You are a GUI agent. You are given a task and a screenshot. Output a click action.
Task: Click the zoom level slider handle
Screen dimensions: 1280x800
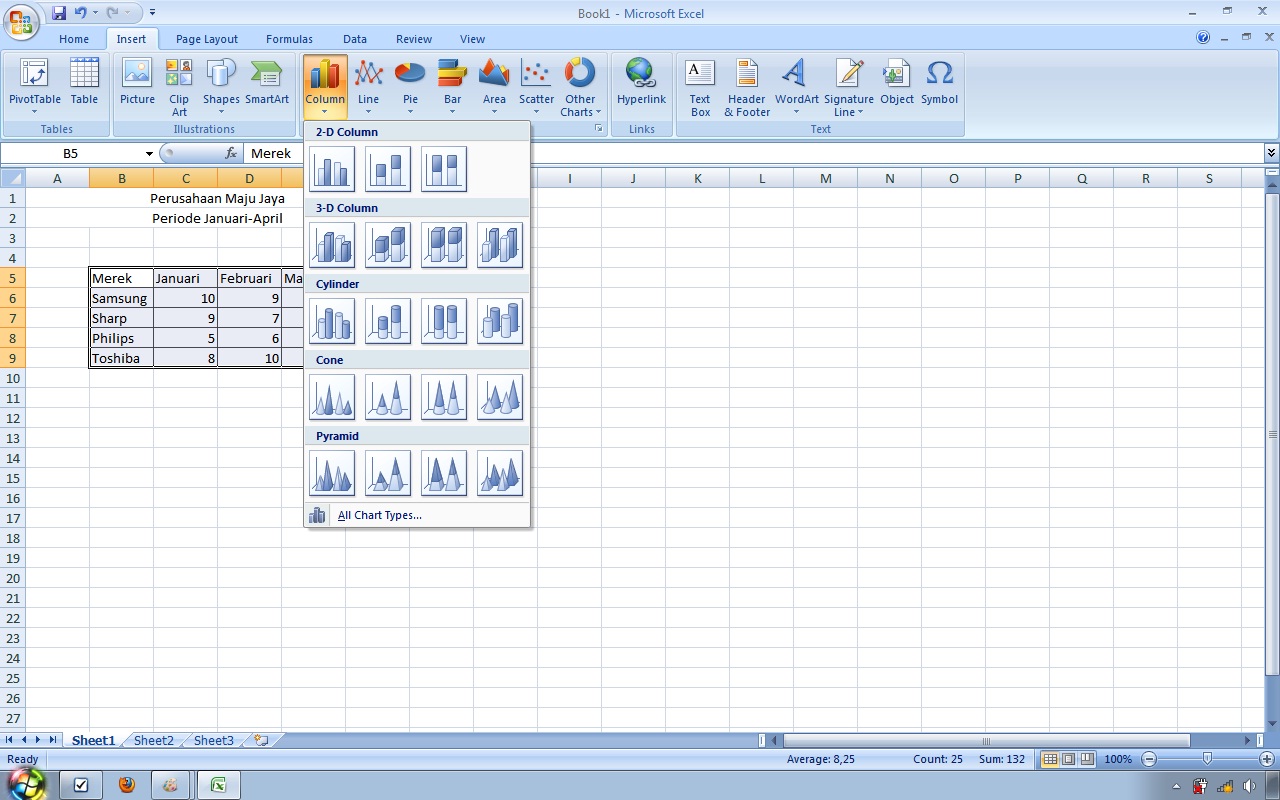1207,759
